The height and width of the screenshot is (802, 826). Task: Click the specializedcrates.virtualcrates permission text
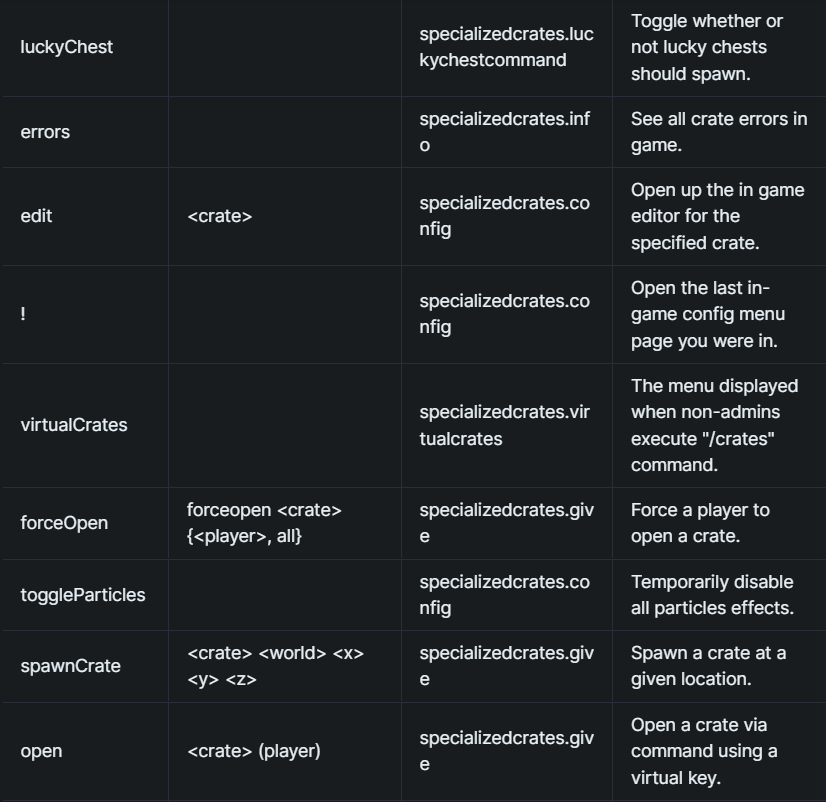pos(506,424)
